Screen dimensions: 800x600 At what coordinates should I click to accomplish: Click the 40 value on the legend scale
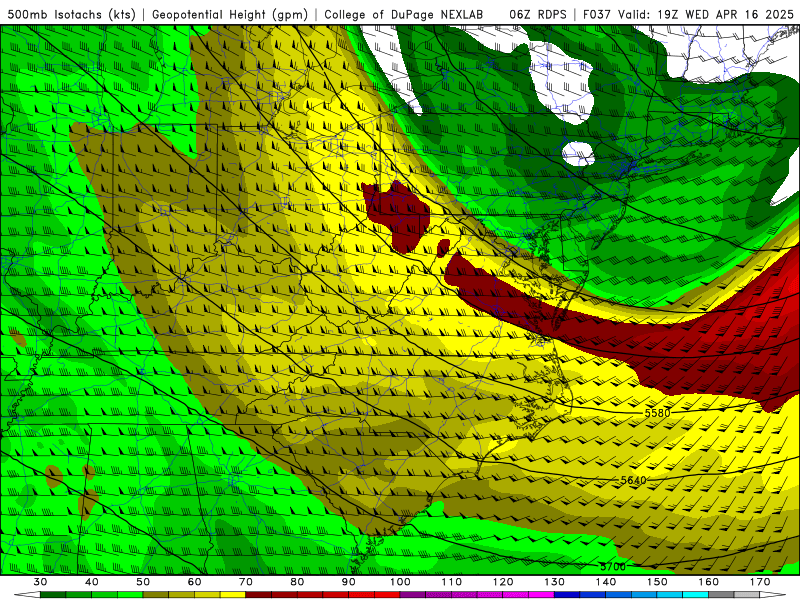pyautogui.click(x=92, y=582)
